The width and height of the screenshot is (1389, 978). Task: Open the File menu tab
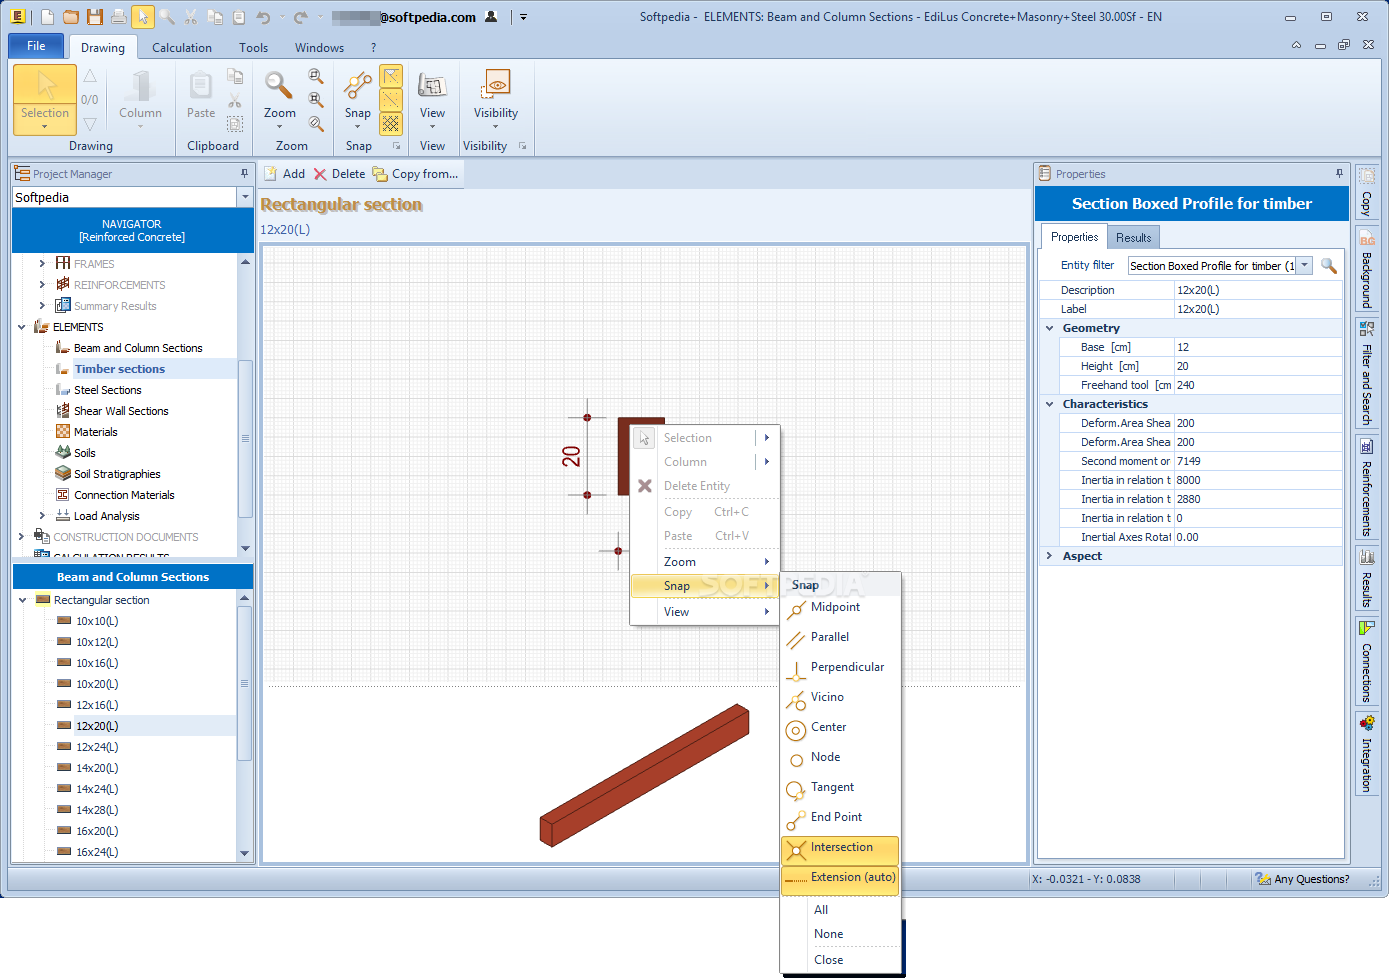pyautogui.click(x=36, y=46)
